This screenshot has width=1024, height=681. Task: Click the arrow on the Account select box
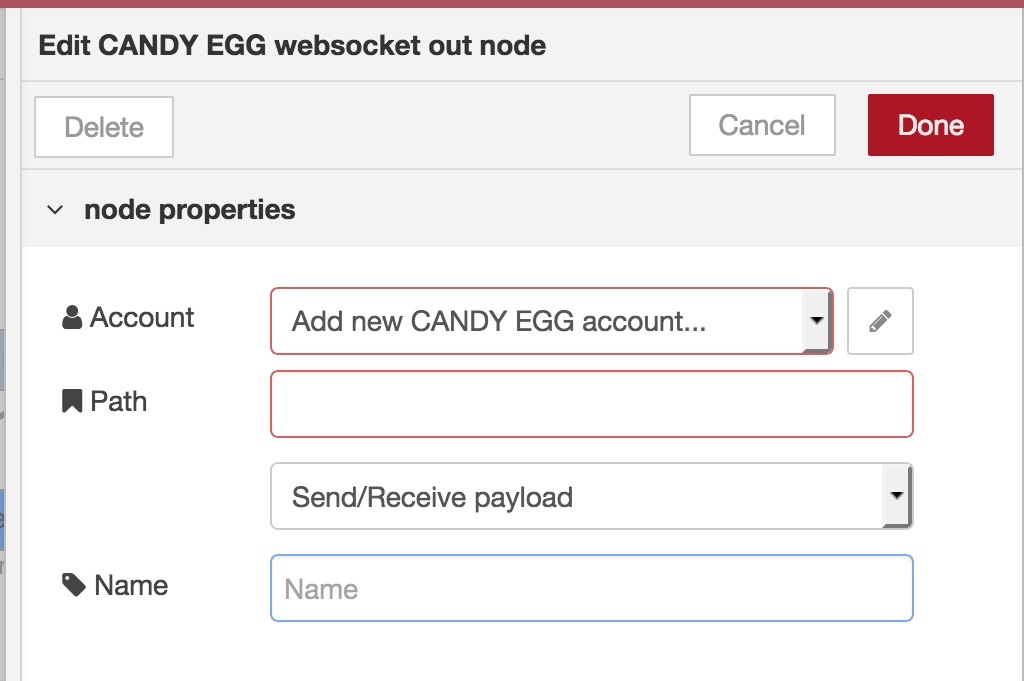[x=816, y=321]
